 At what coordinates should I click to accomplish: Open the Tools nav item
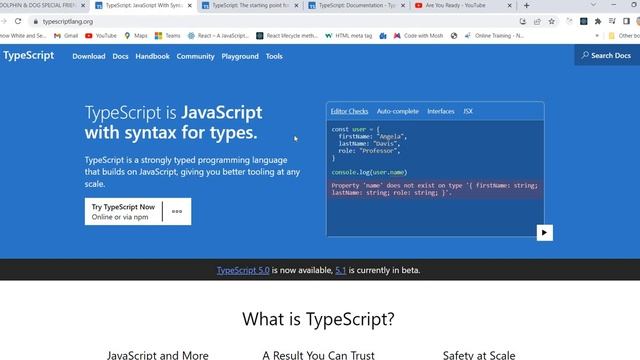tap(274, 56)
